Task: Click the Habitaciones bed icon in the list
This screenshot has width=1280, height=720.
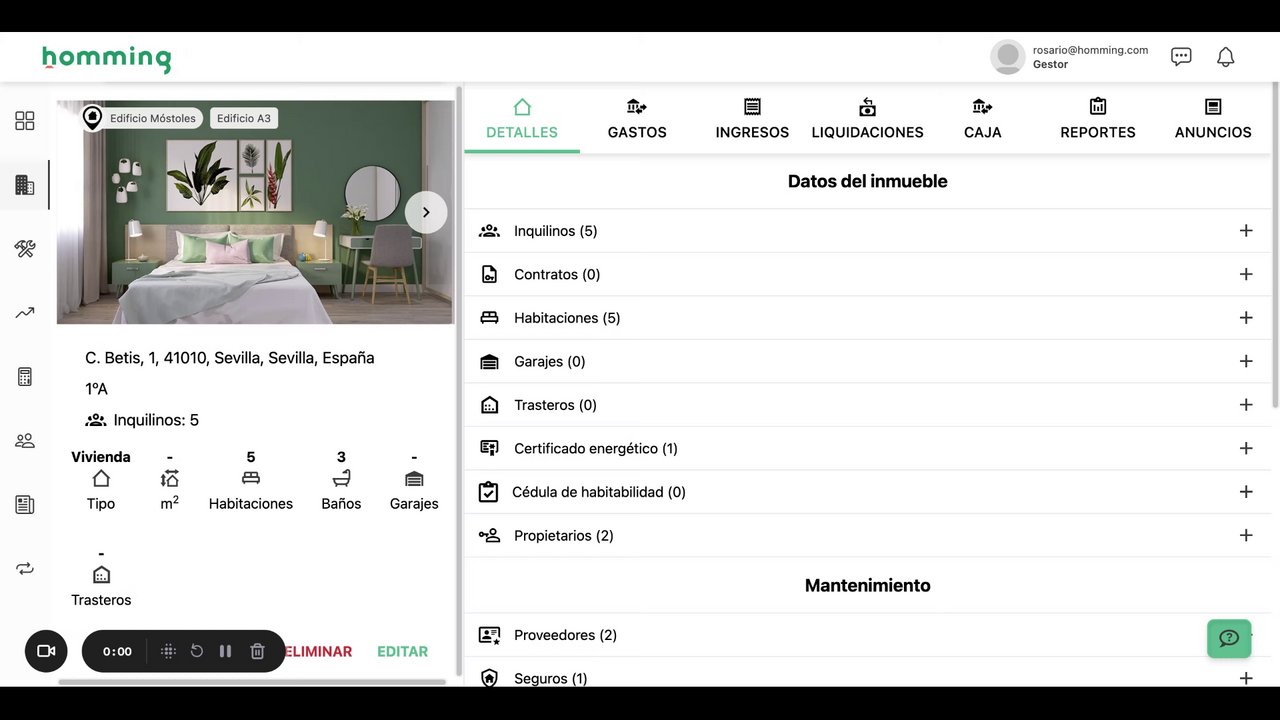Action: click(x=489, y=318)
